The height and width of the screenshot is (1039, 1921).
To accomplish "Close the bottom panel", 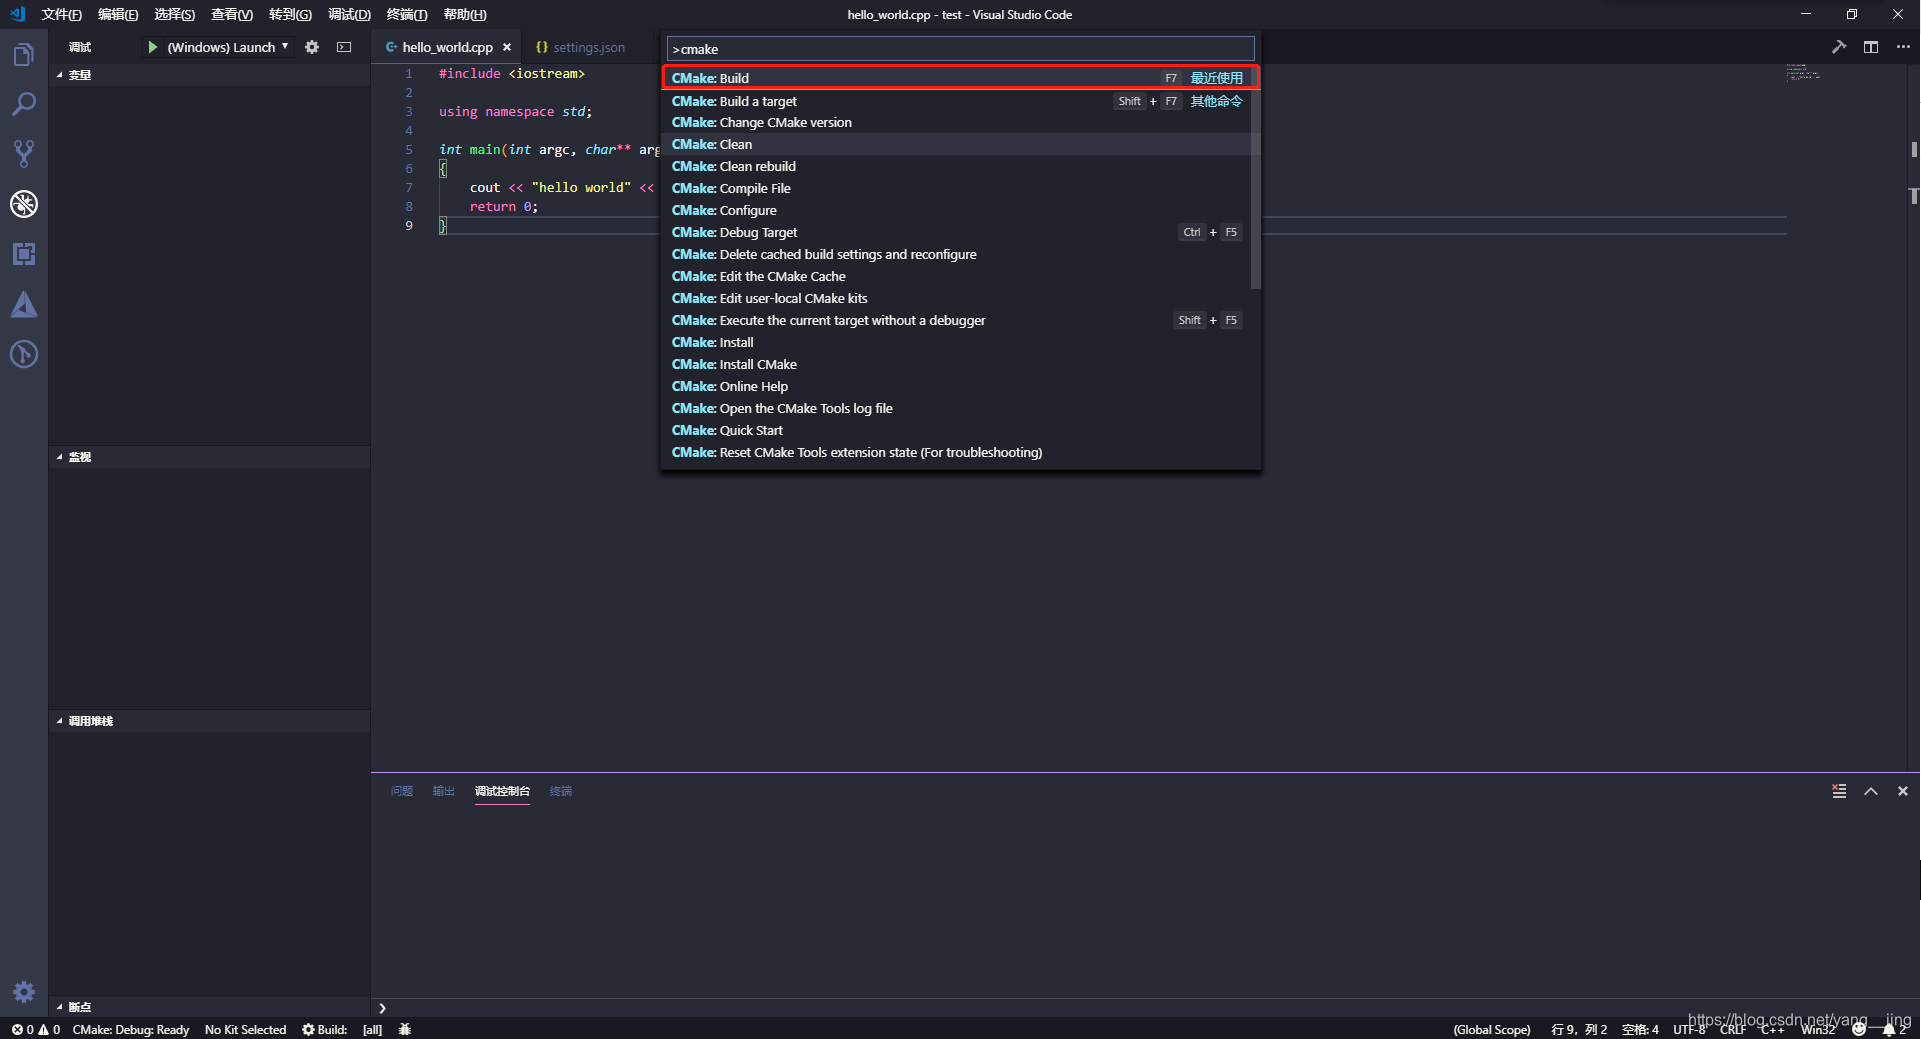I will click(1903, 791).
